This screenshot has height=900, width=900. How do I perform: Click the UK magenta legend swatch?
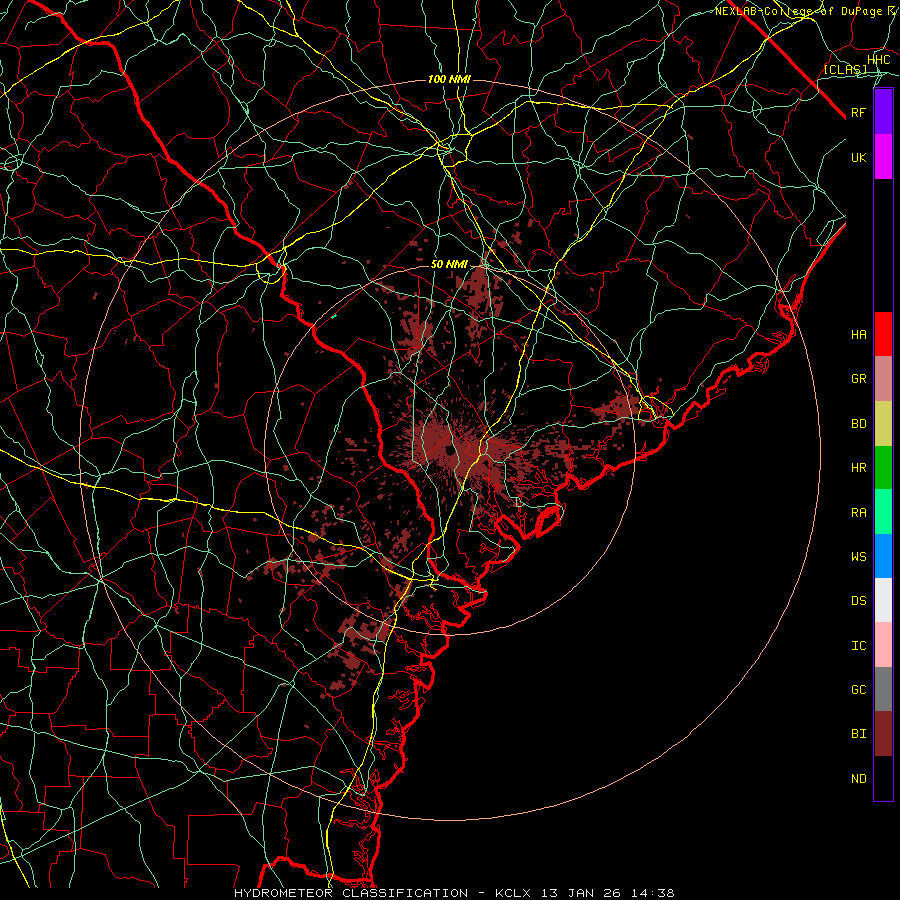[x=883, y=157]
